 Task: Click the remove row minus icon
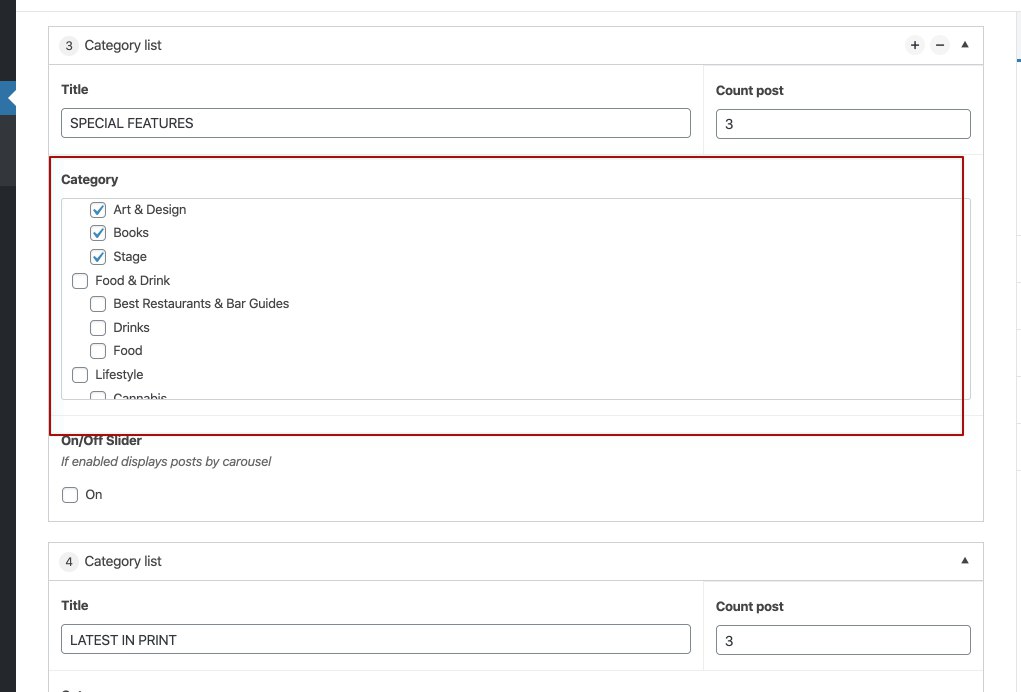pos(940,45)
